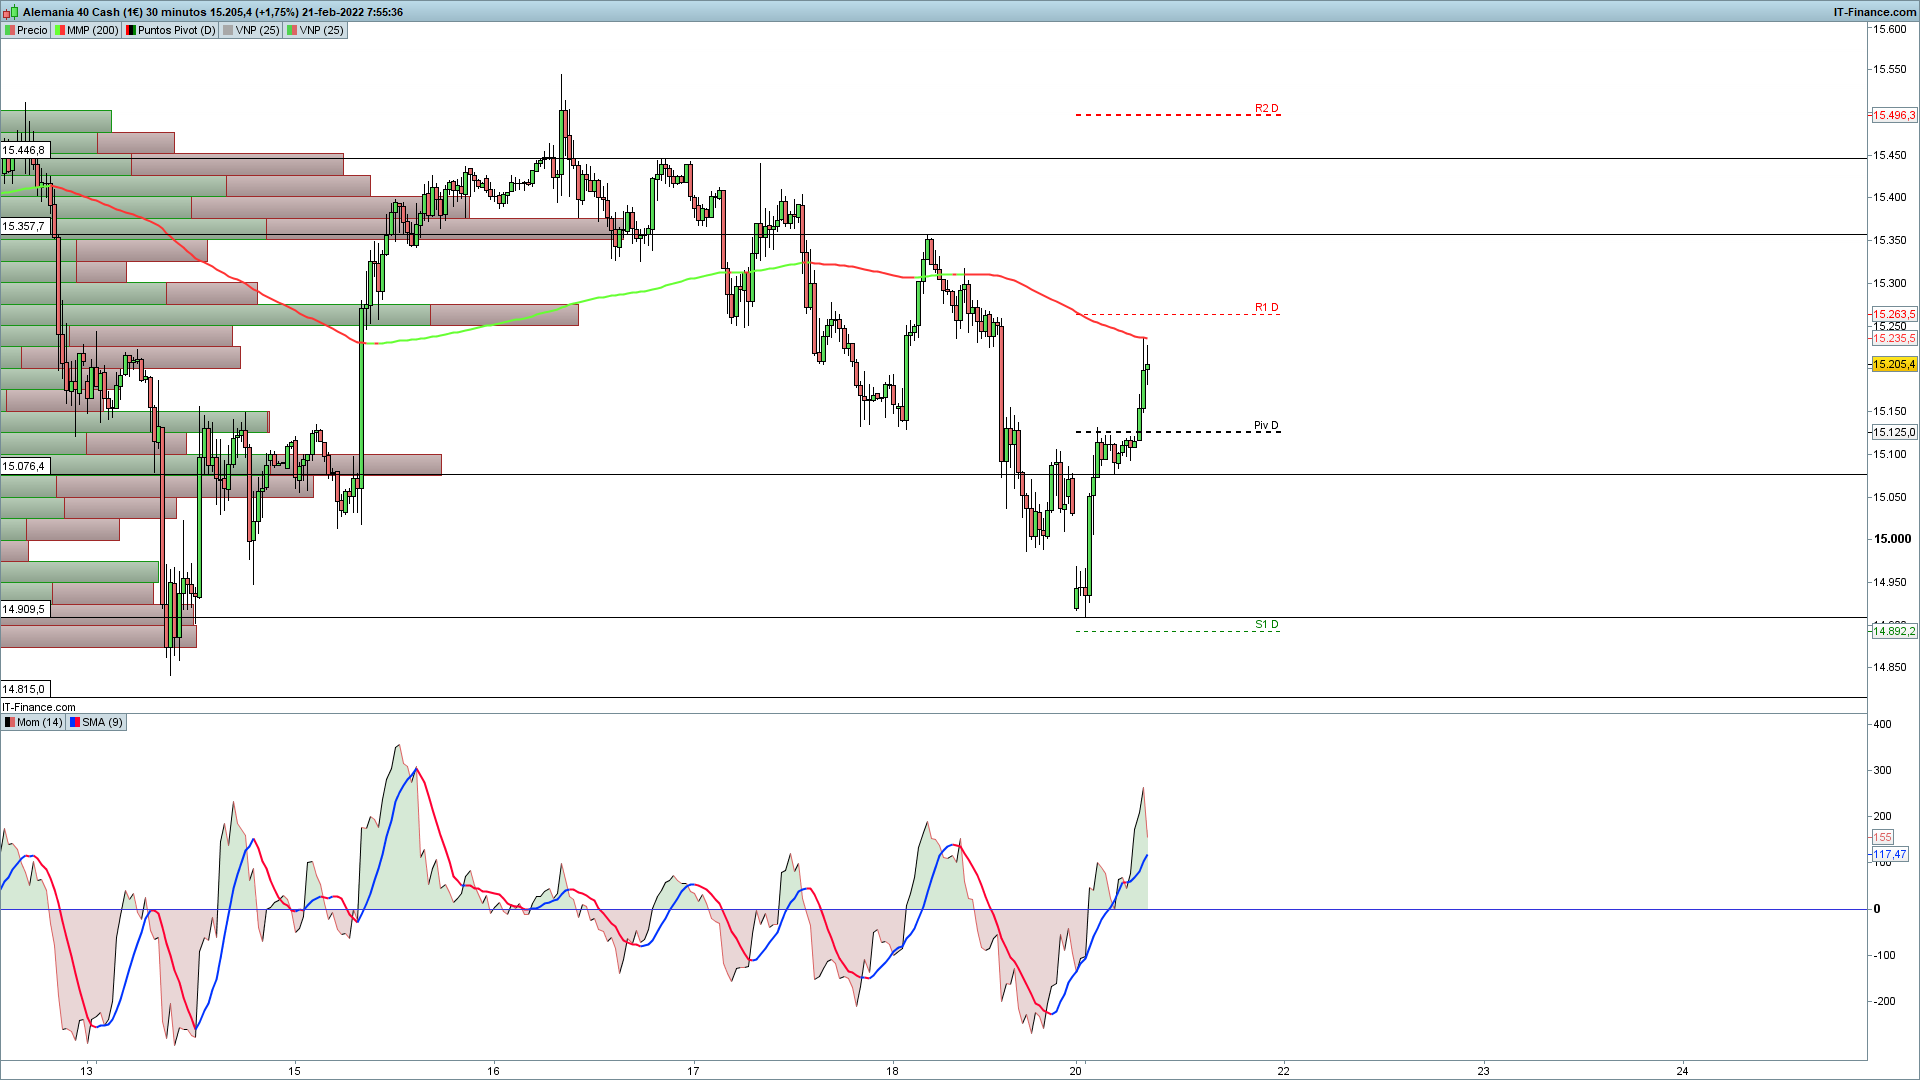1920x1080 pixels.
Task: Click the 15.550 price scale label
Action: [1889, 70]
